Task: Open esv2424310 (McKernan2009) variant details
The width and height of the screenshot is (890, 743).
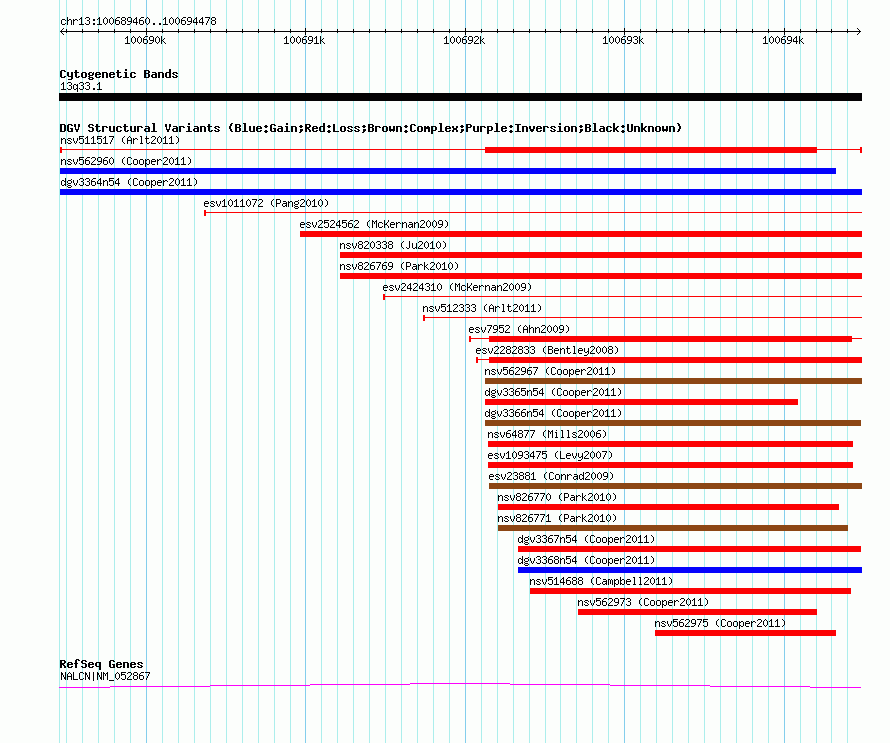Action: pyautogui.click(x=457, y=287)
